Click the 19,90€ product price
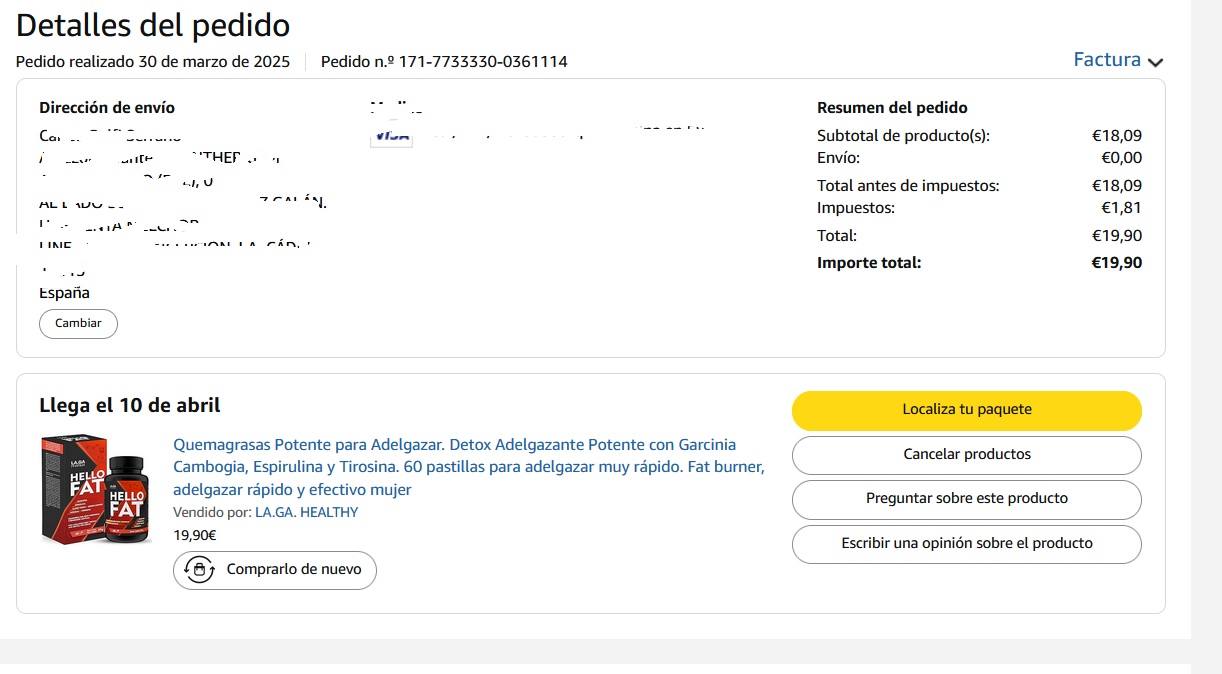Screen dimensions: 1222x674 click(x=195, y=535)
